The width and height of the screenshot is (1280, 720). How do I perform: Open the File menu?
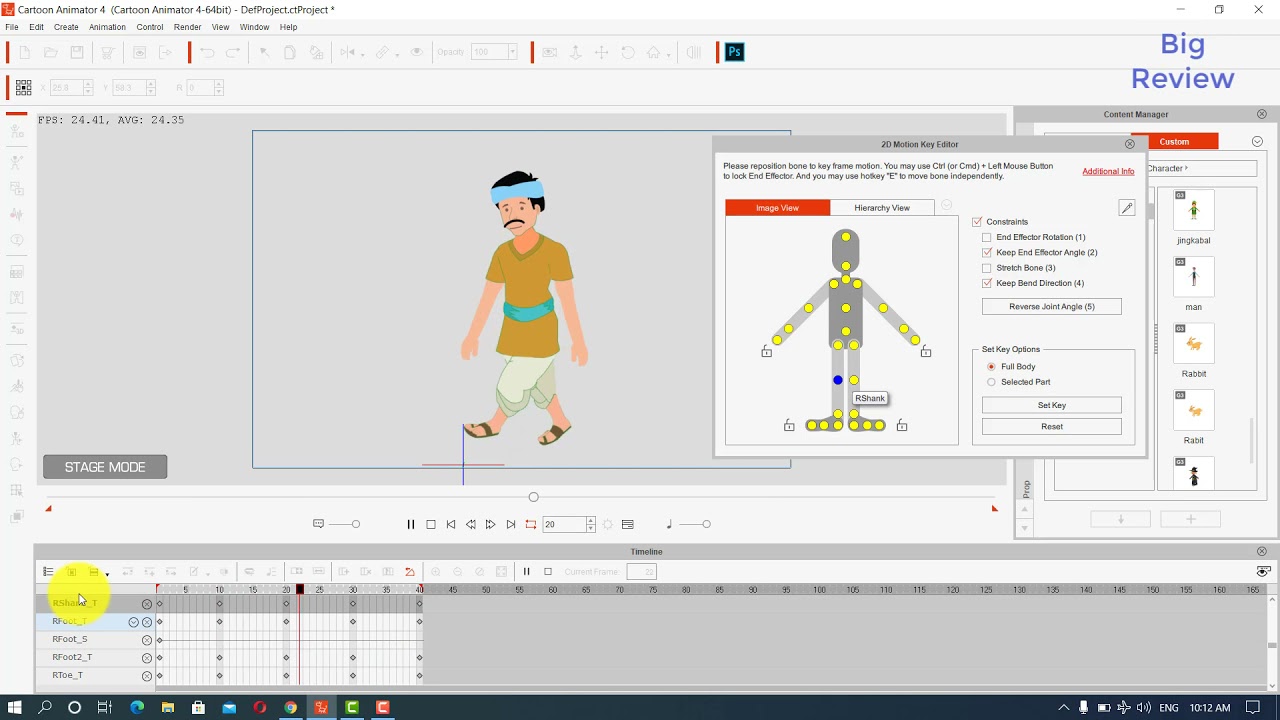(x=12, y=27)
